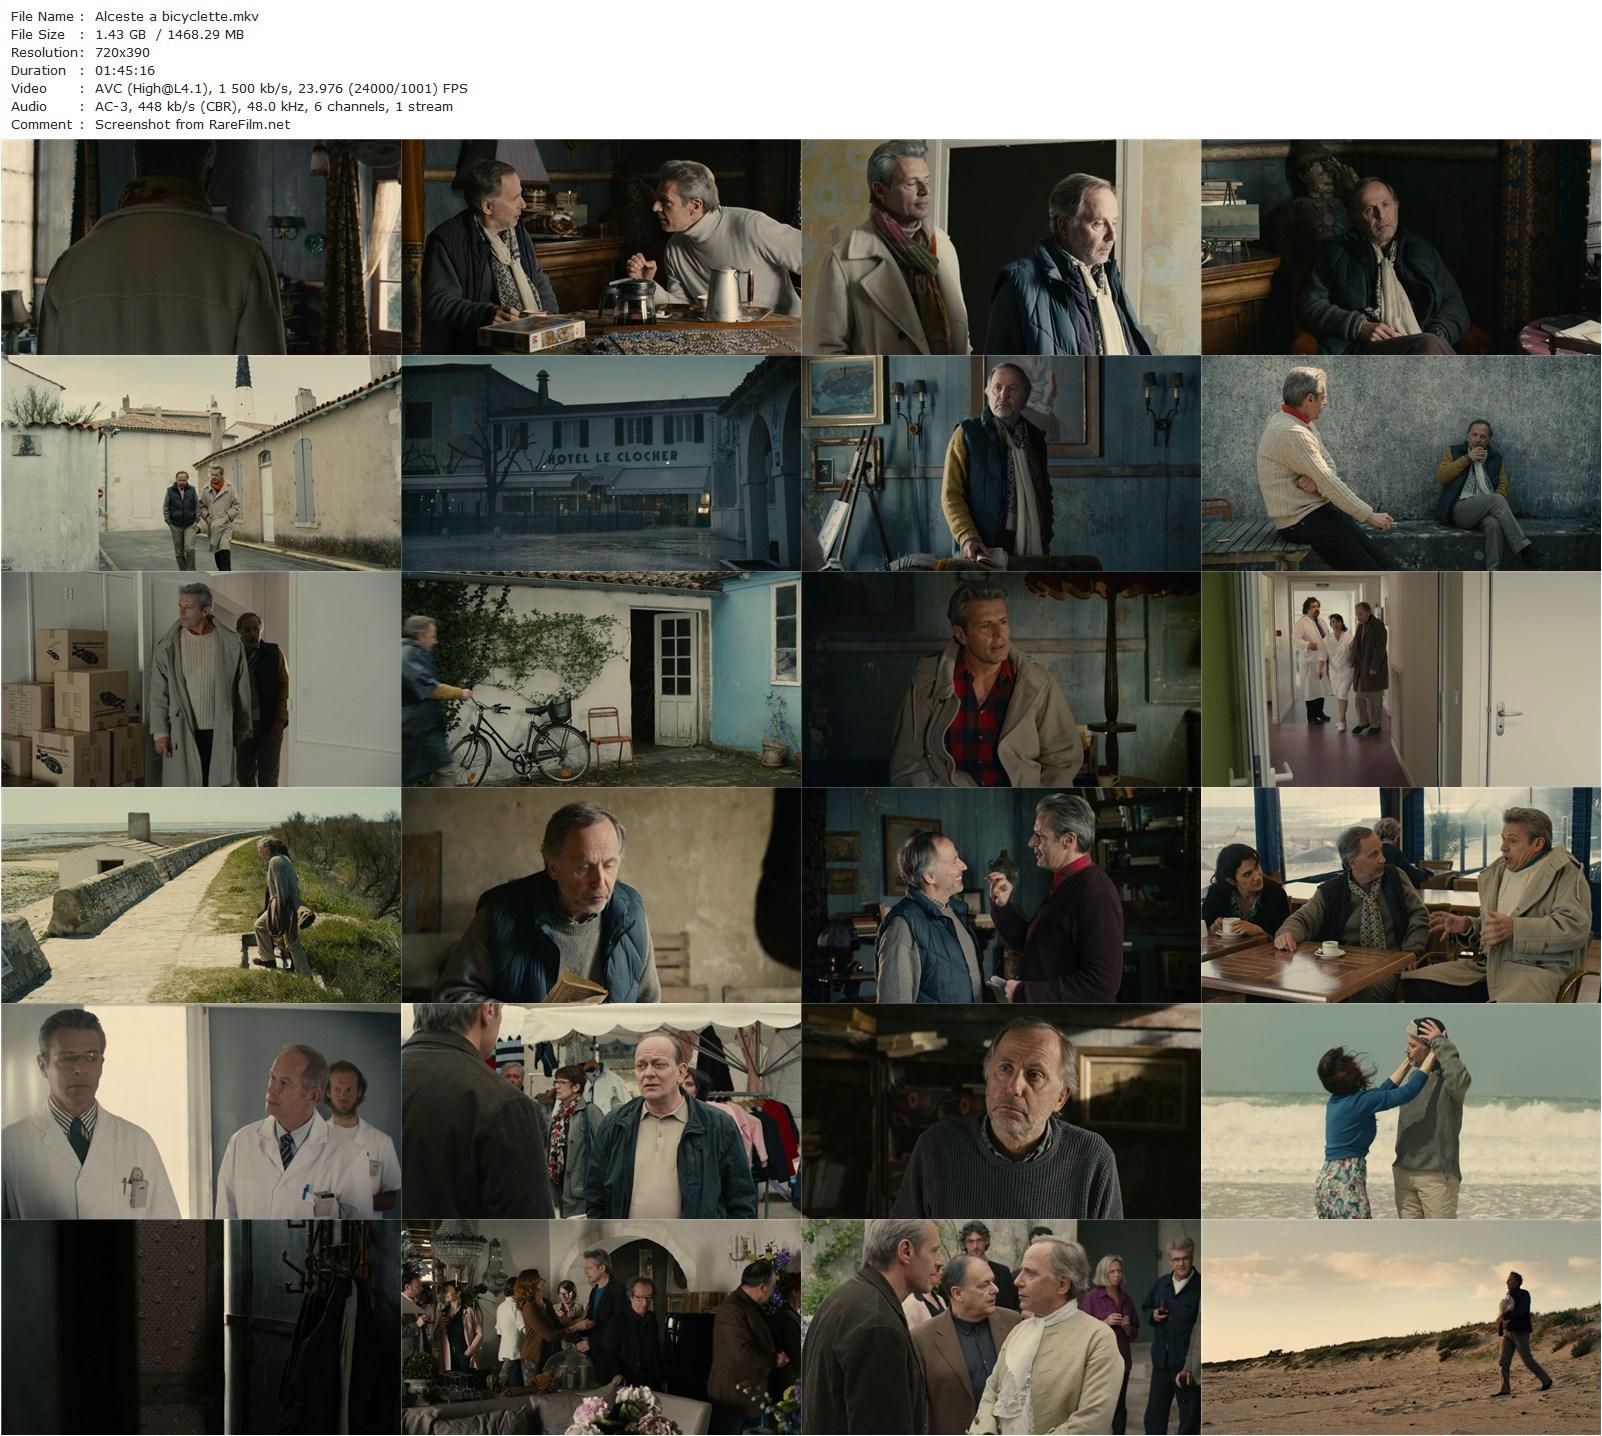Select thumbnail of two men walking village street
The width and height of the screenshot is (1602, 1436).
pyautogui.click(x=201, y=463)
